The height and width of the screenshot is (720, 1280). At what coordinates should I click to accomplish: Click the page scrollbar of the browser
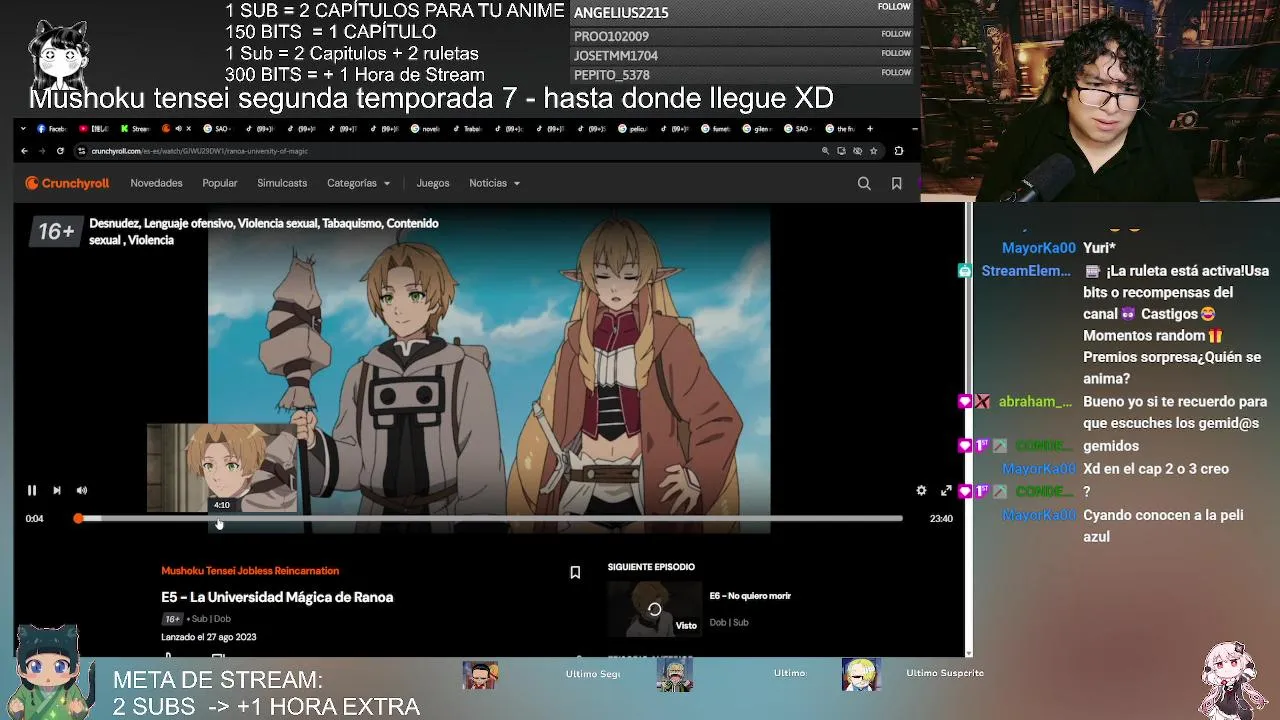[x=968, y=430]
